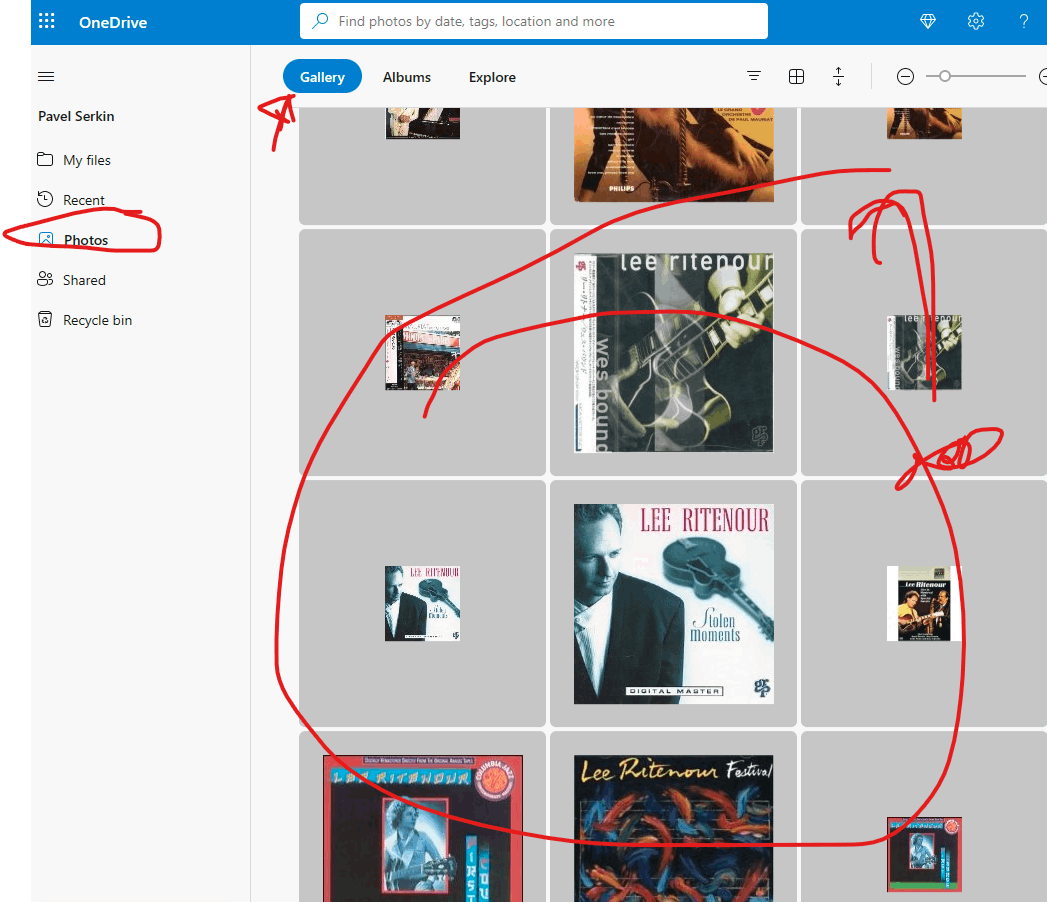Adjust the row height setting
The width and height of the screenshot is (1047, 902).
(838, 76)
